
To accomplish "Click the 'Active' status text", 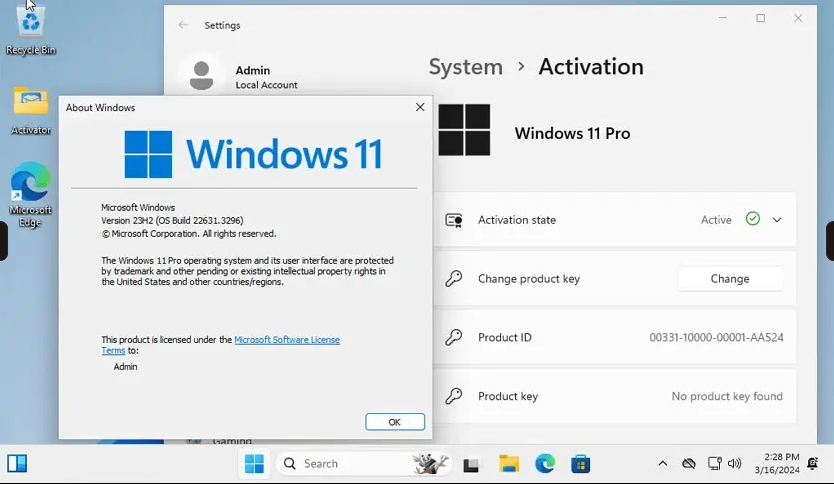I will pos(716,220).
